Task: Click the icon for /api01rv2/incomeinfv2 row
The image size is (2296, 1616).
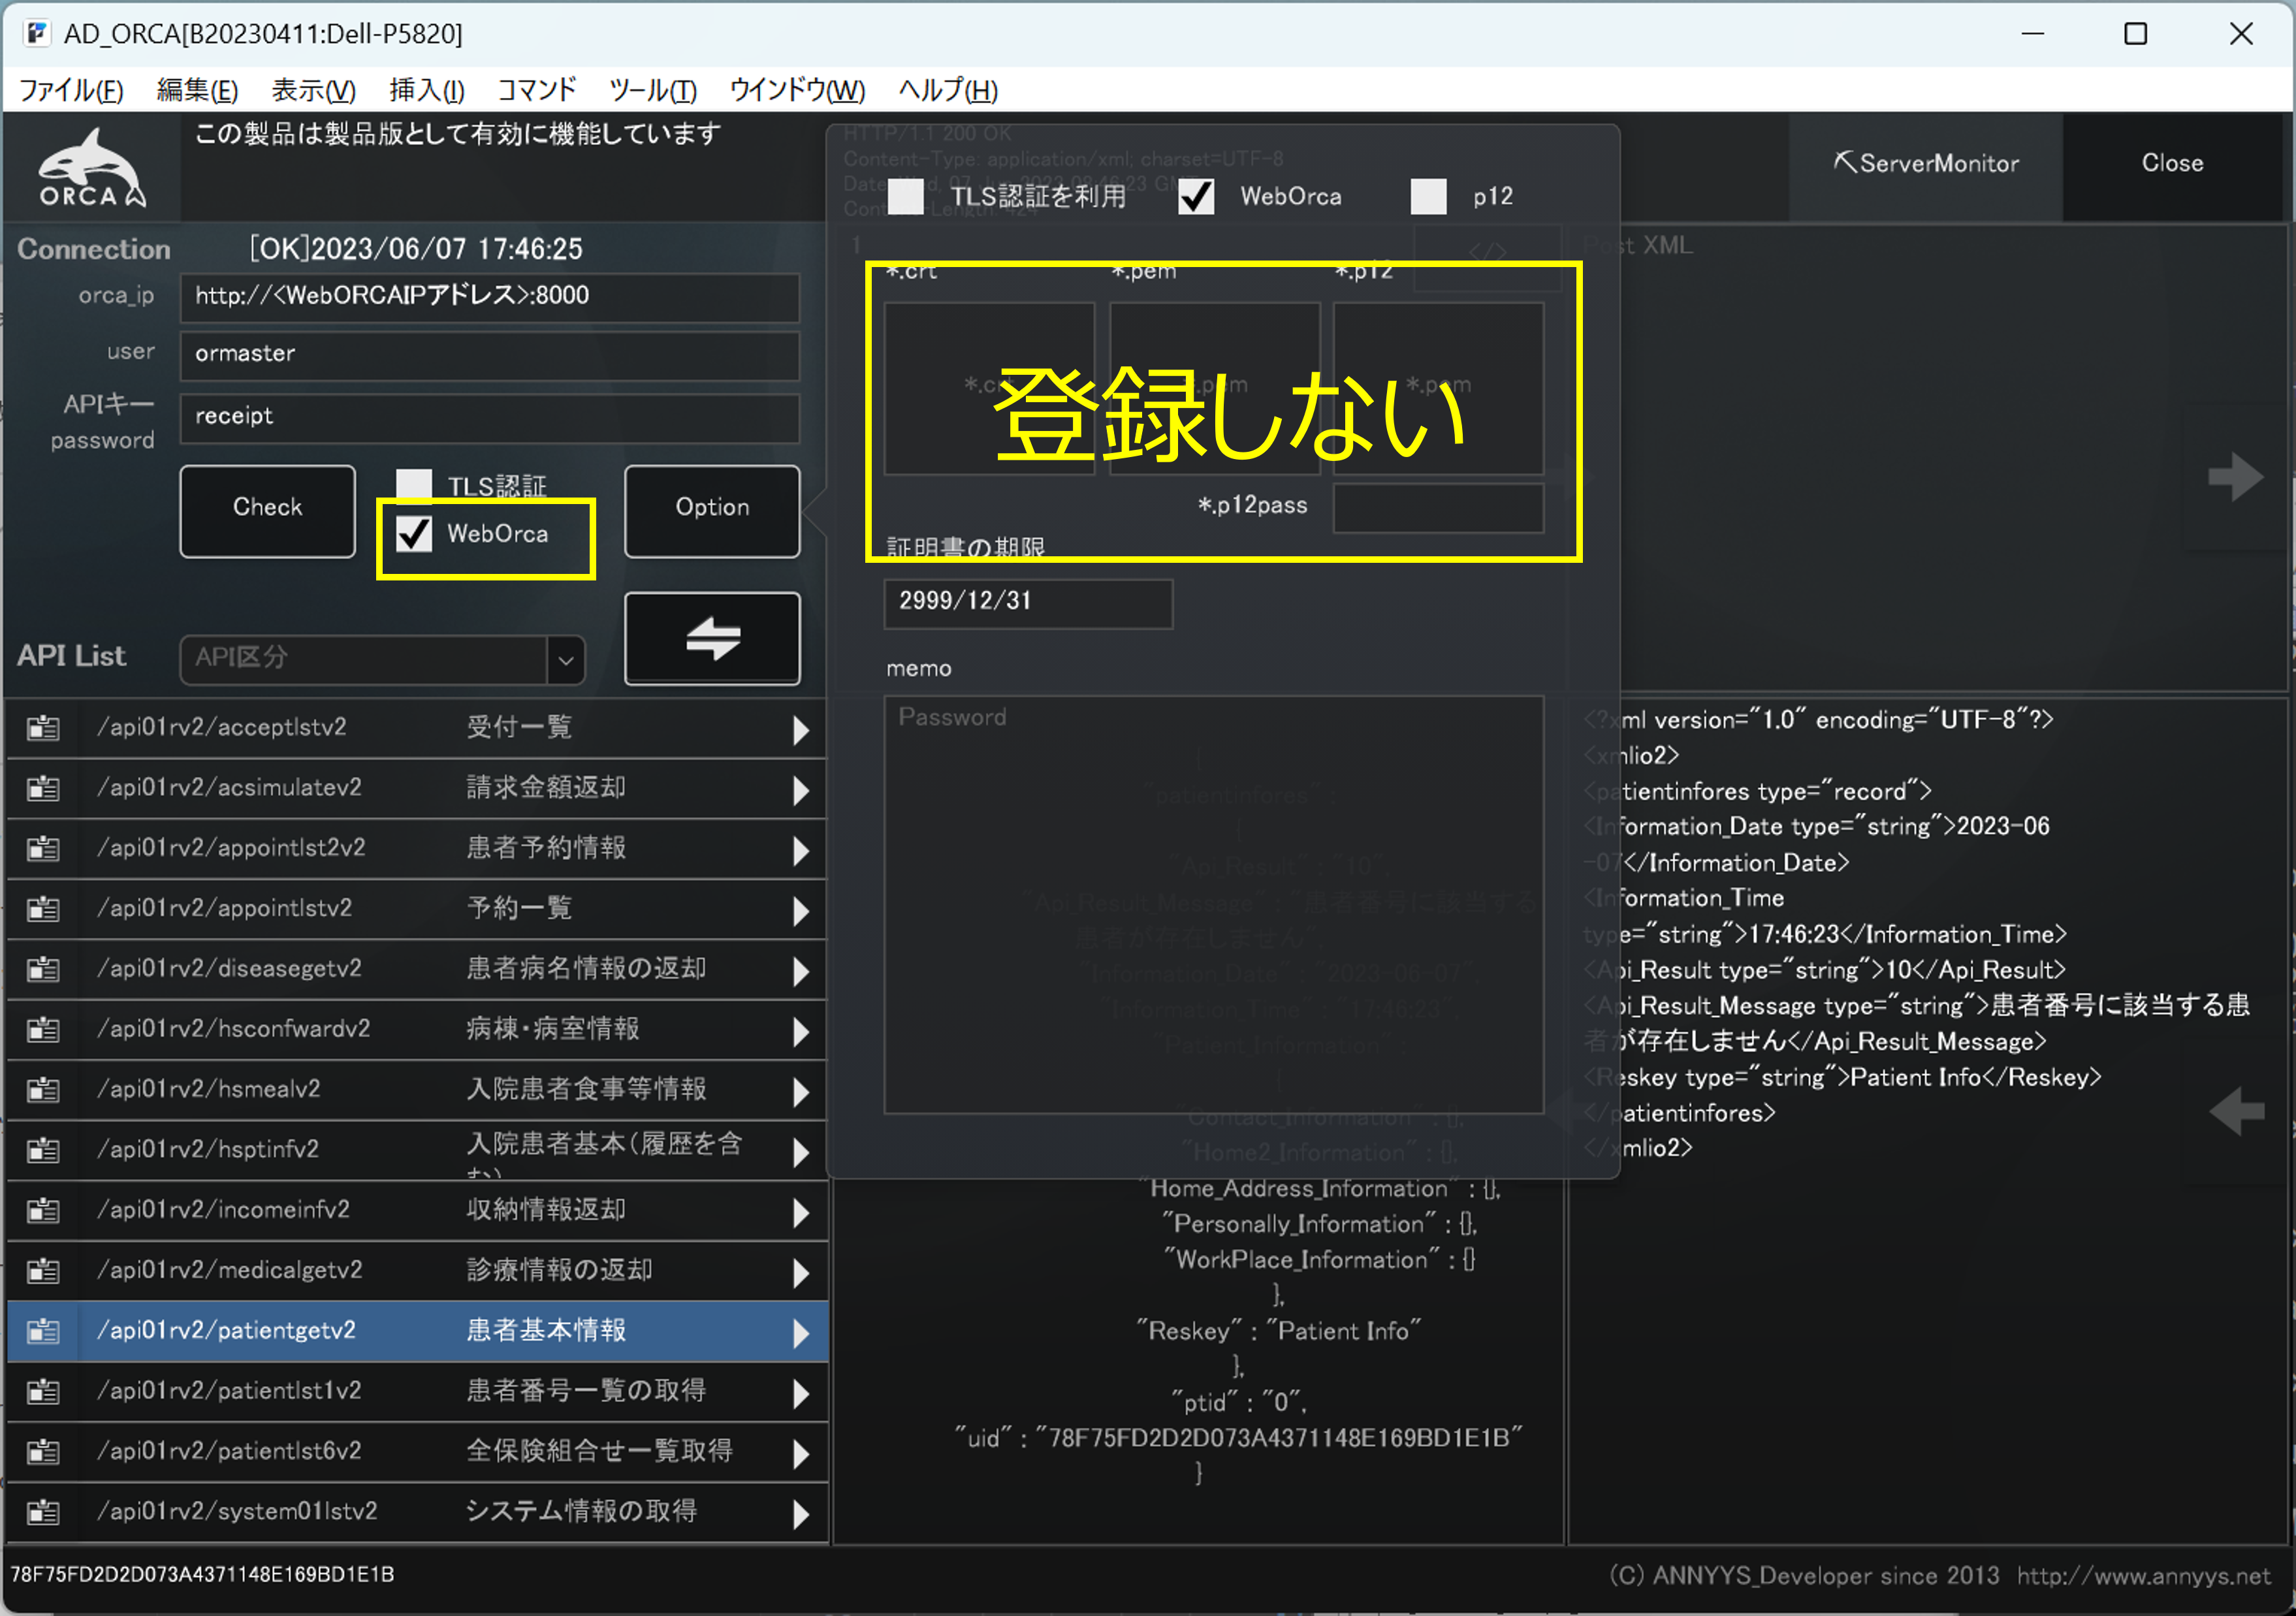Action: [x=43, y=1210]
